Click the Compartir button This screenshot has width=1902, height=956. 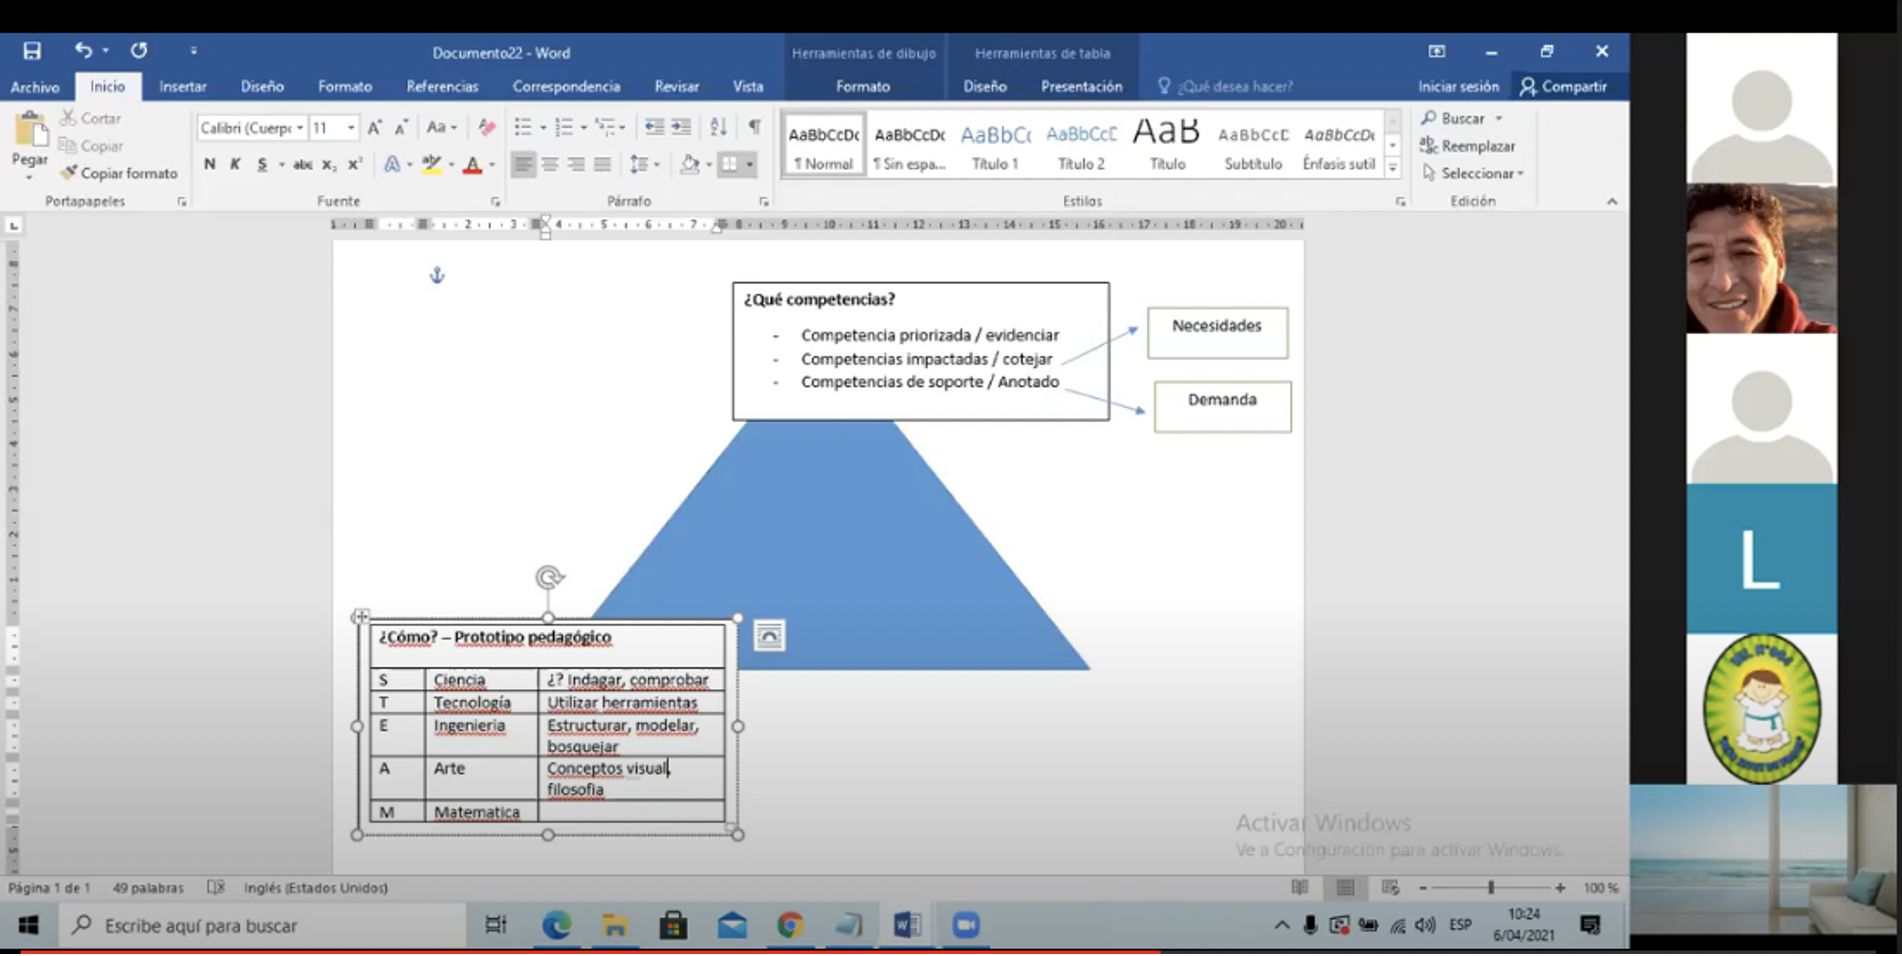1563,87
